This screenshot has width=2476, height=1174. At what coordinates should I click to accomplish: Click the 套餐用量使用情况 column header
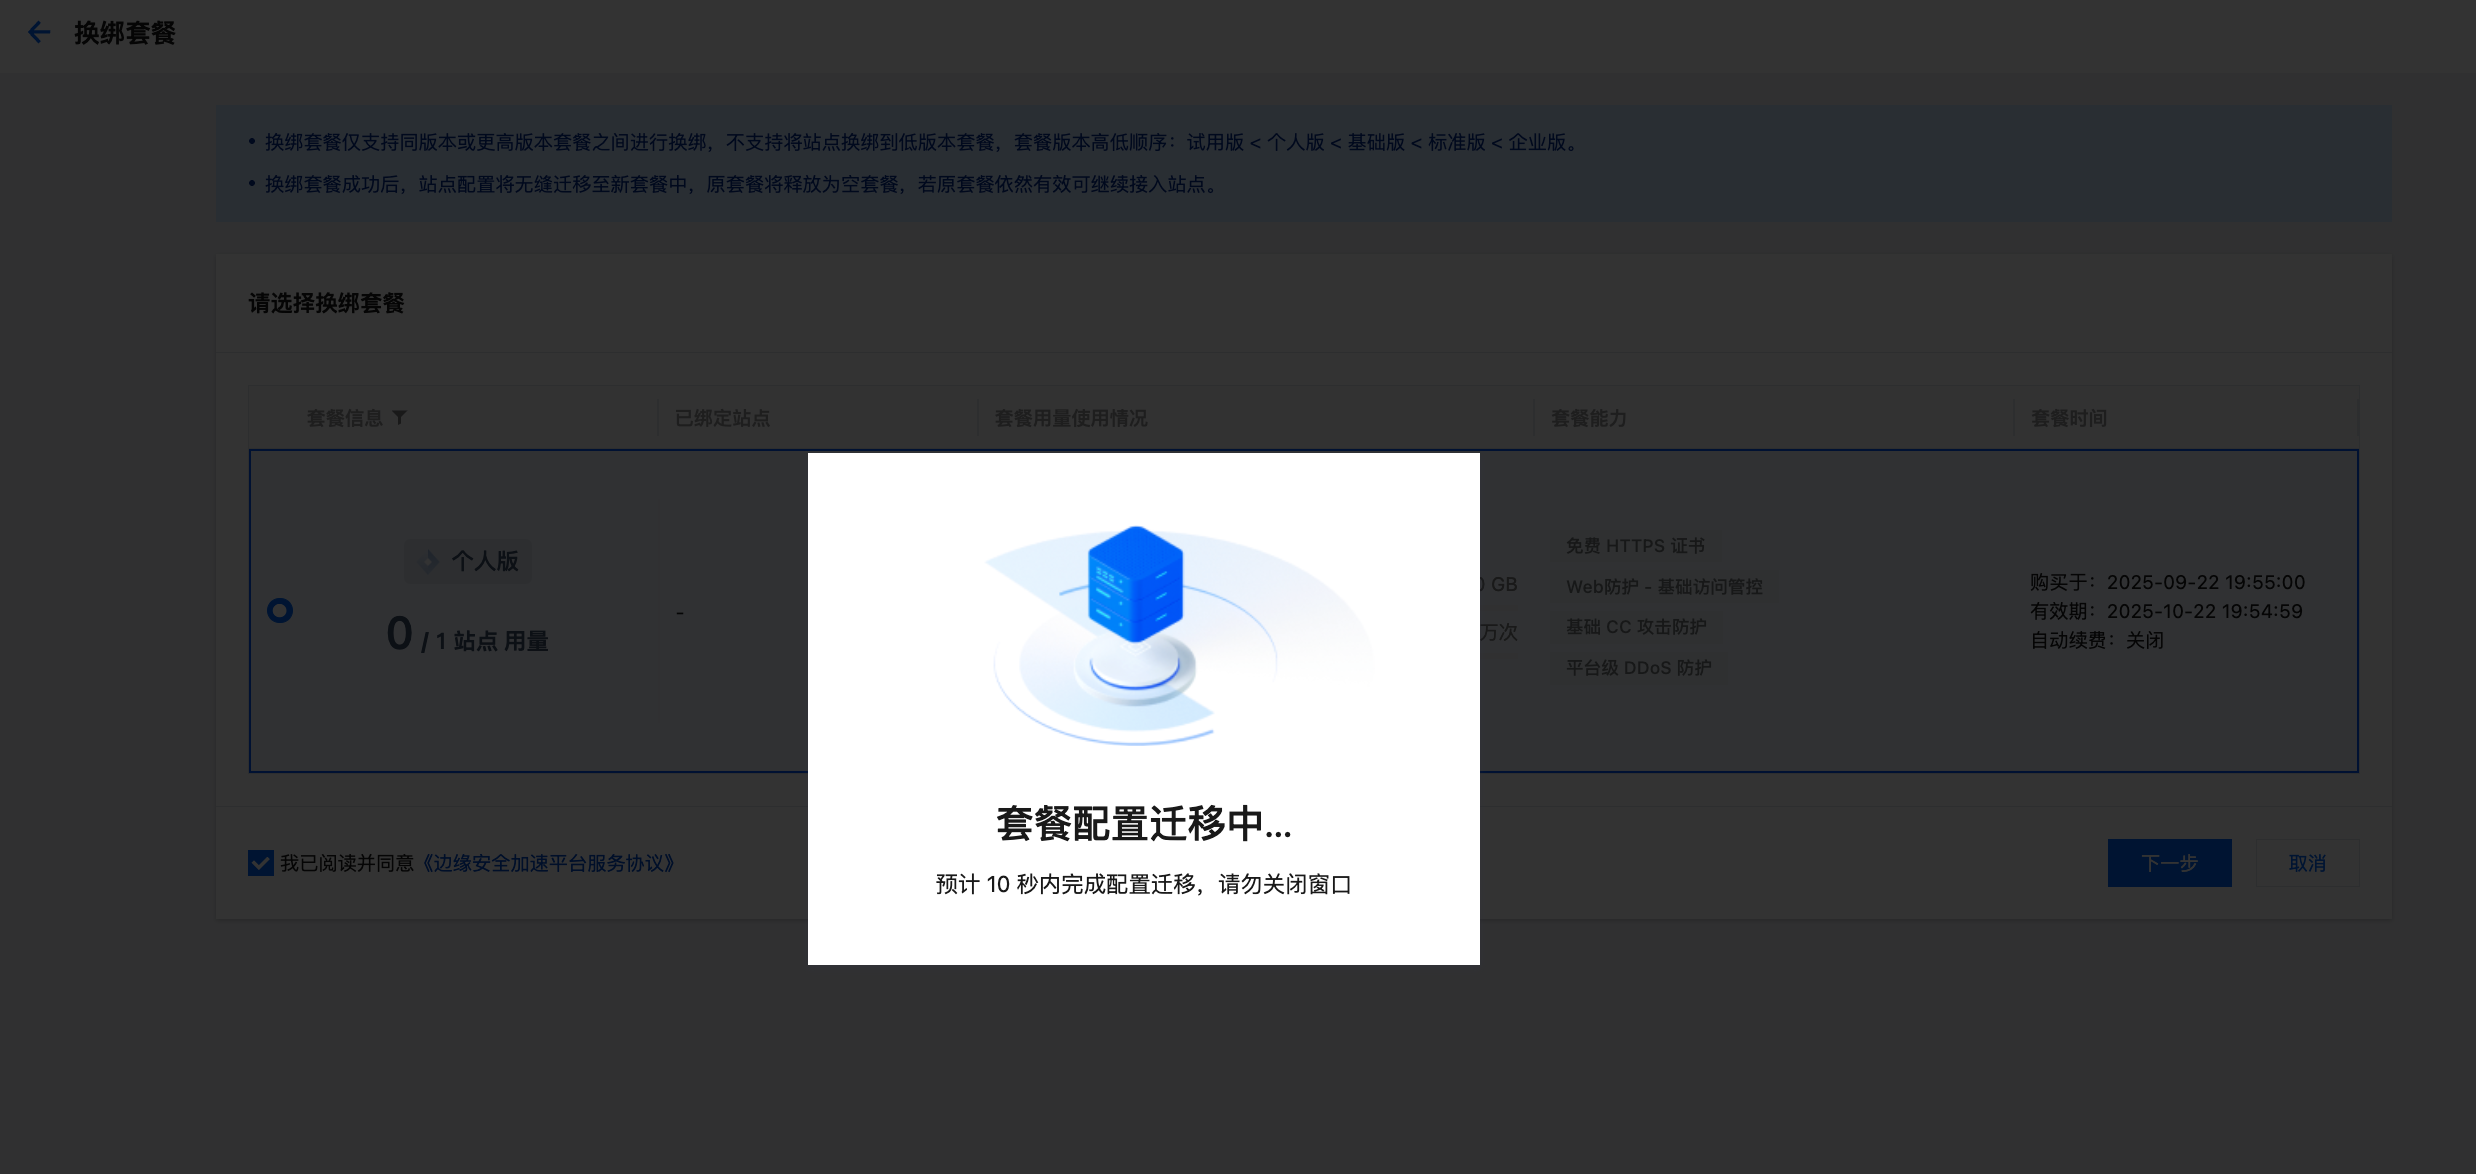(x=1070, y=418)
